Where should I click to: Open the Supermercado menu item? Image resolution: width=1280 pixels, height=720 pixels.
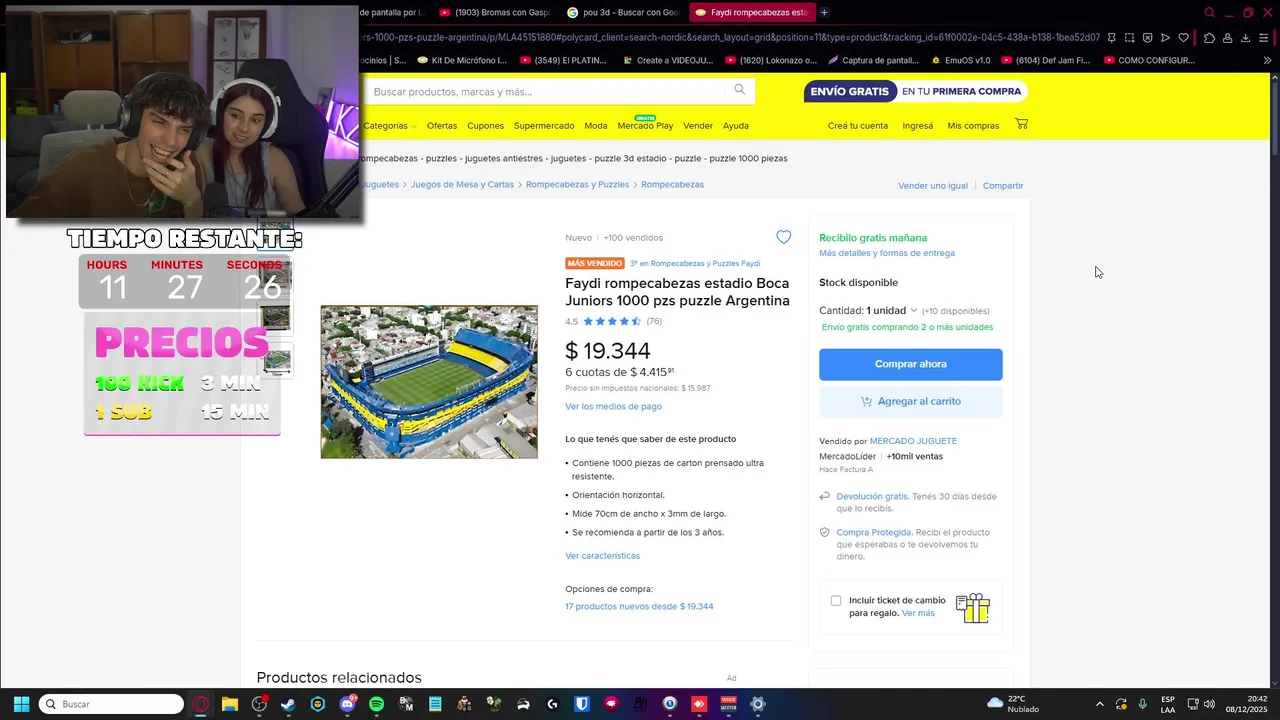pyautogui.click(x=544, y=125)
